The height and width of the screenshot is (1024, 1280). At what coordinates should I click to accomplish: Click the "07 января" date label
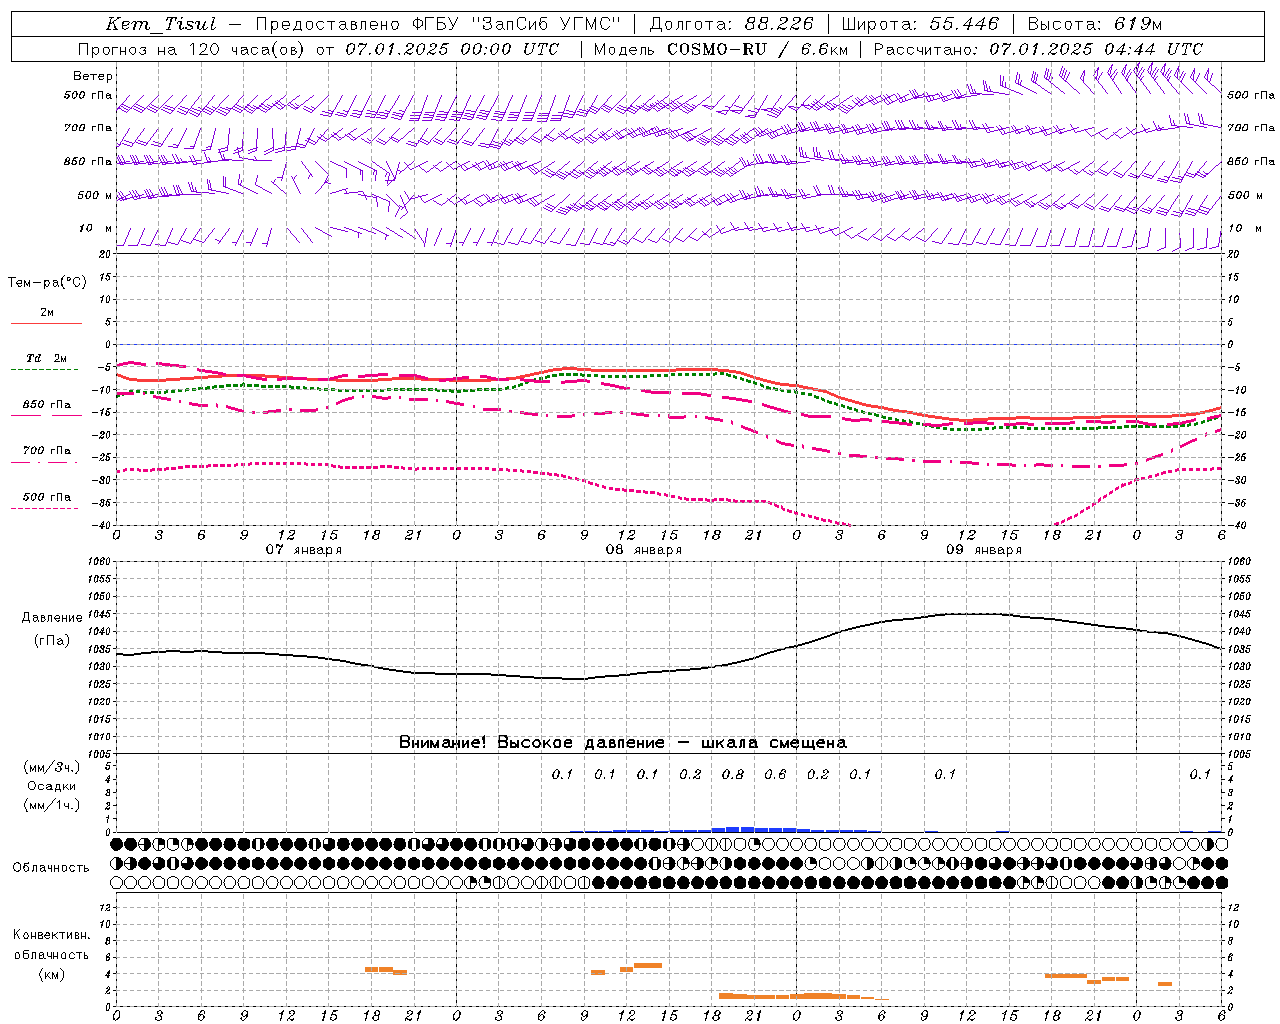pos(303,550)
